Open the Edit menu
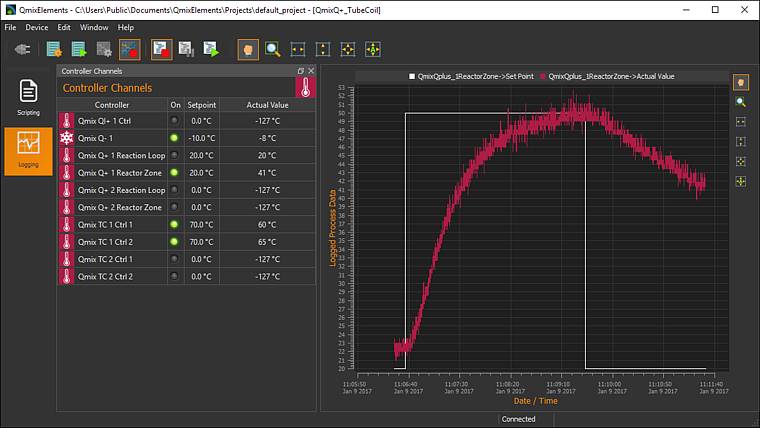 click(x=64, y=28)
